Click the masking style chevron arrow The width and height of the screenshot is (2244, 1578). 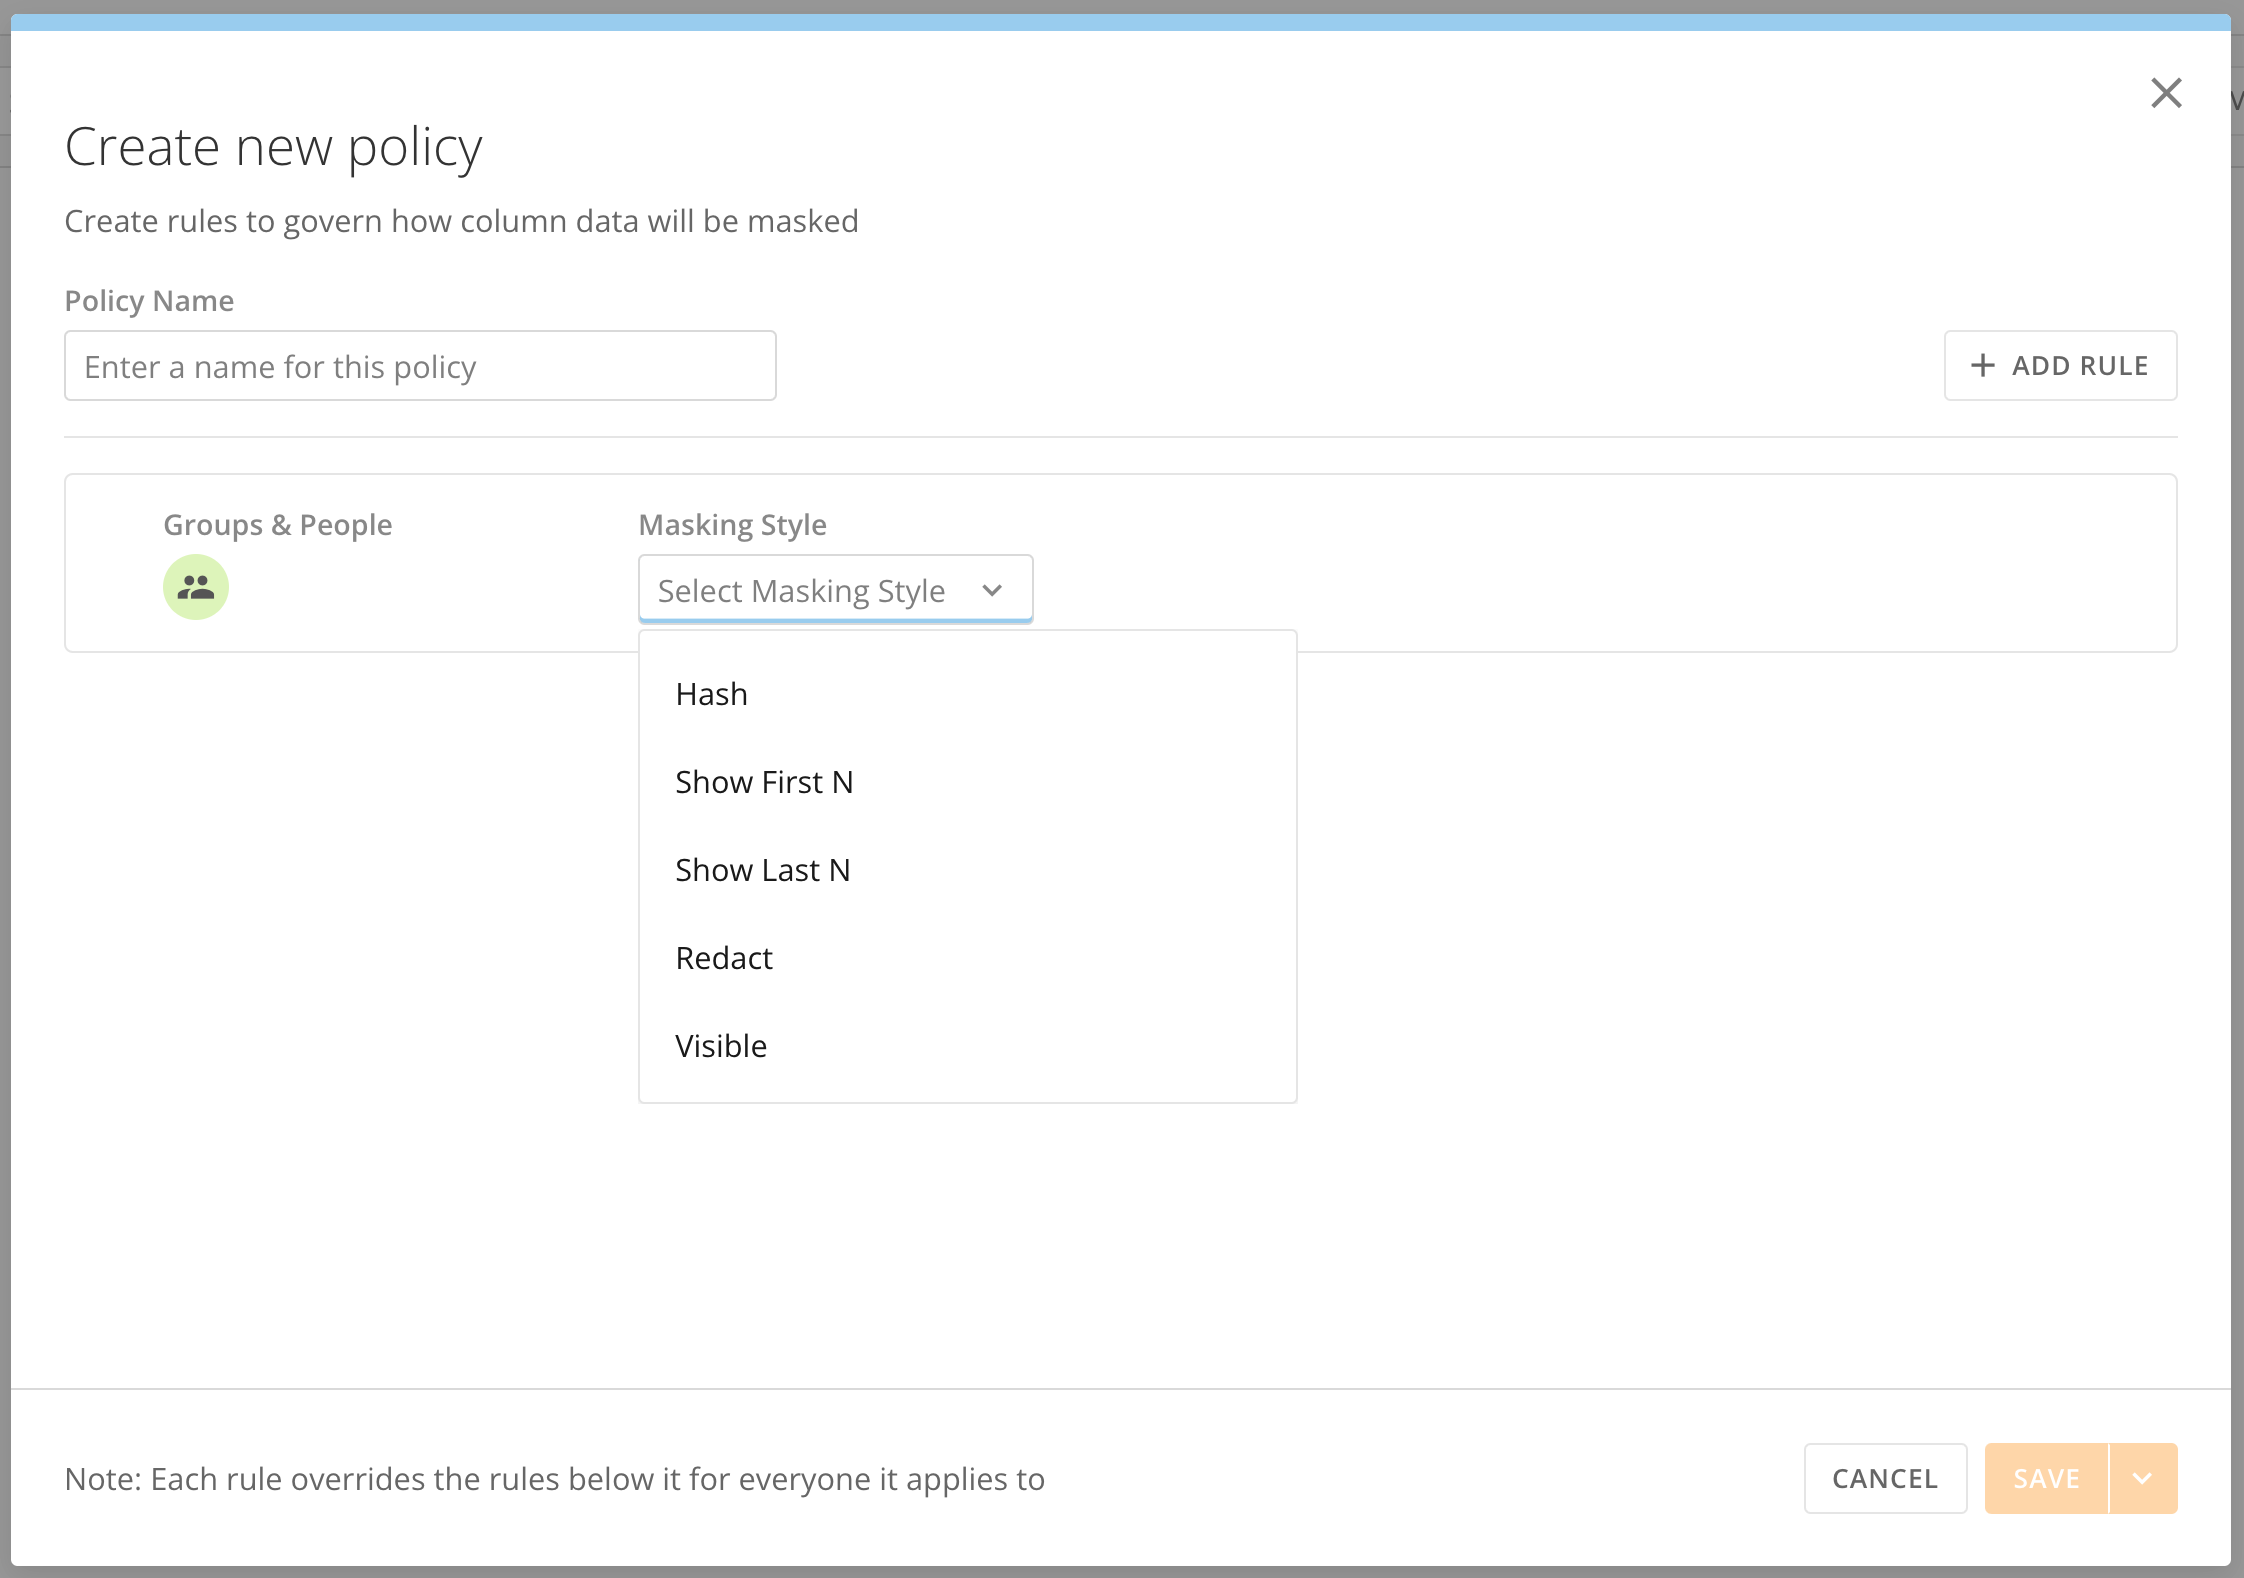[x=992, y=590]
